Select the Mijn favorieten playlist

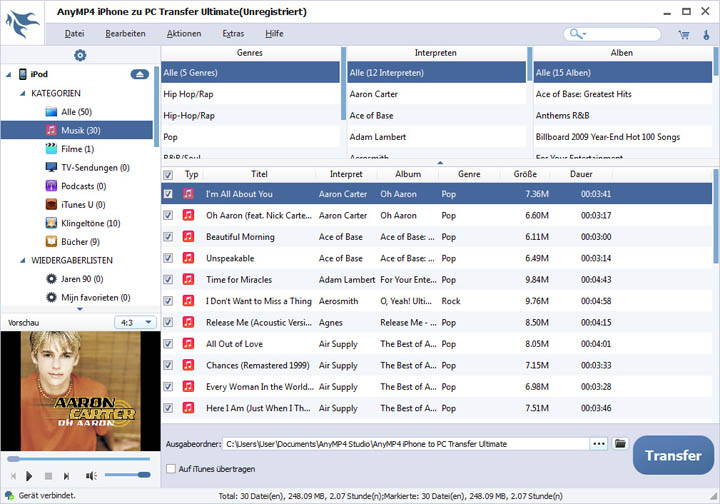pyautogui.click(x=88, y=297)
